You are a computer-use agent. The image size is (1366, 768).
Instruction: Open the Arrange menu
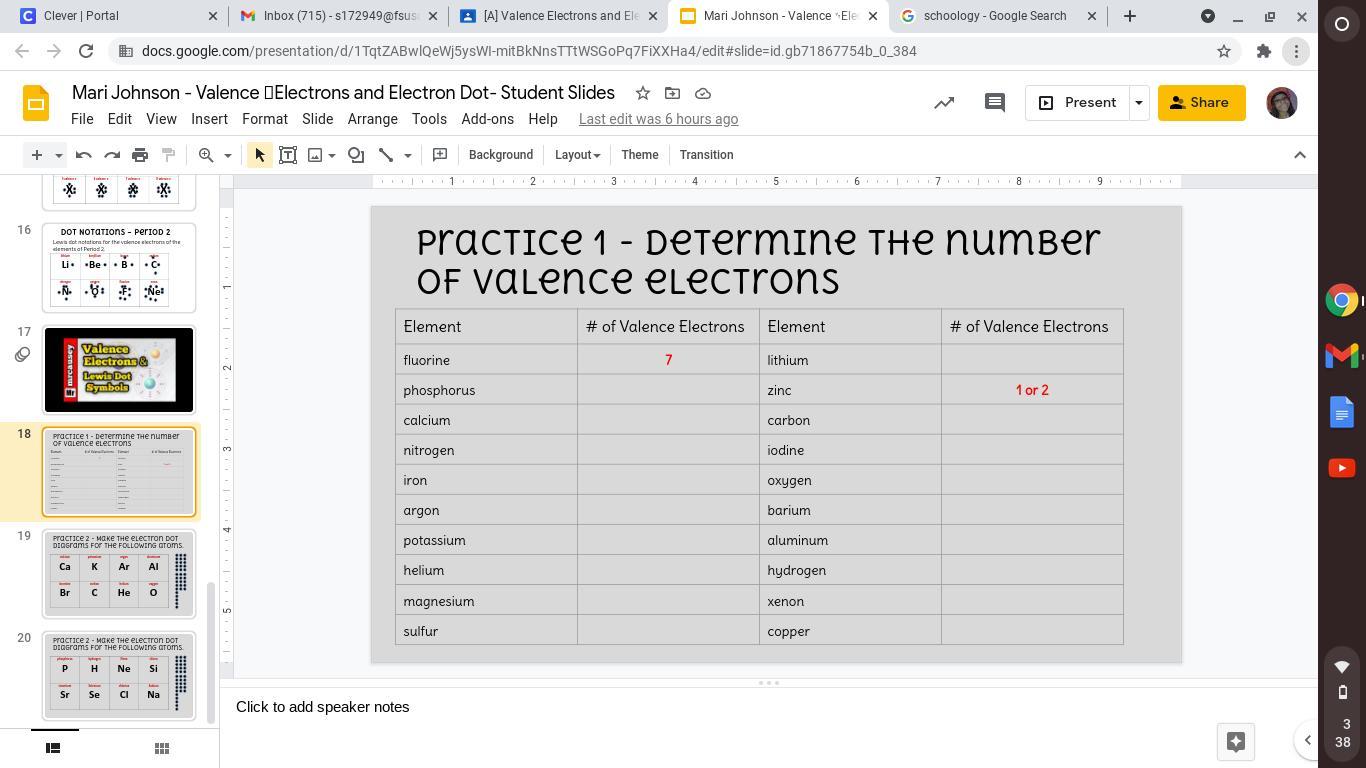[x=373, y=119]
